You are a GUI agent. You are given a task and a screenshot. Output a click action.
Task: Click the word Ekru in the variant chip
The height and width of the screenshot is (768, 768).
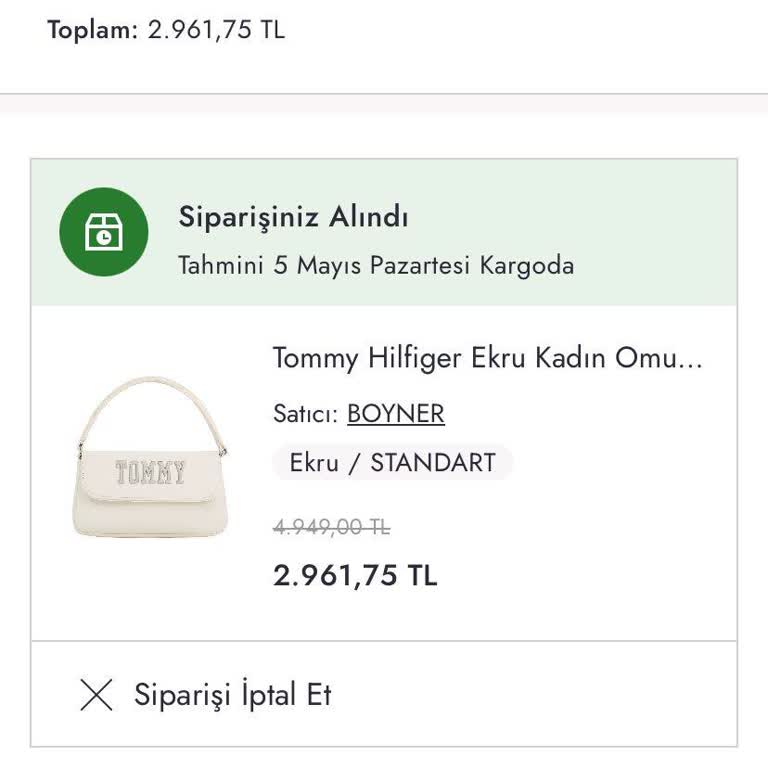coord(313,464)
